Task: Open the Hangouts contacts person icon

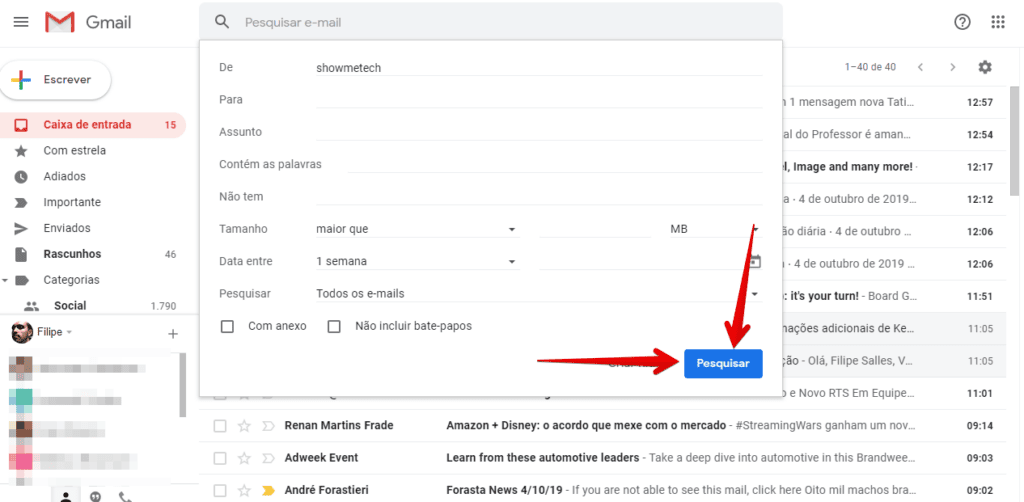Action: coord(66,497)
